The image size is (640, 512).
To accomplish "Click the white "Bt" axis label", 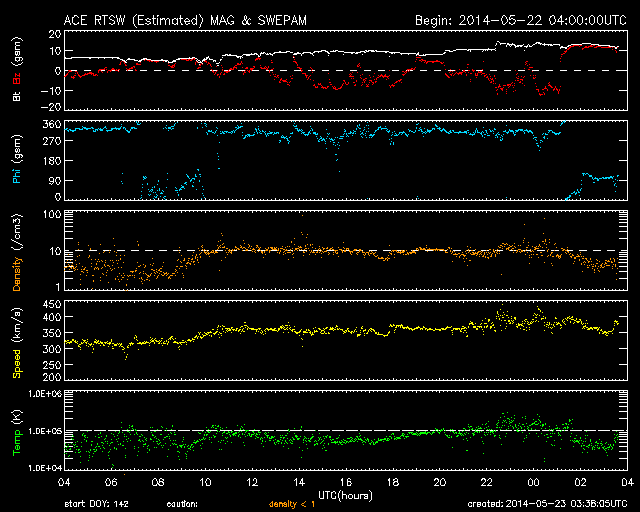I will tap(17, 96).
